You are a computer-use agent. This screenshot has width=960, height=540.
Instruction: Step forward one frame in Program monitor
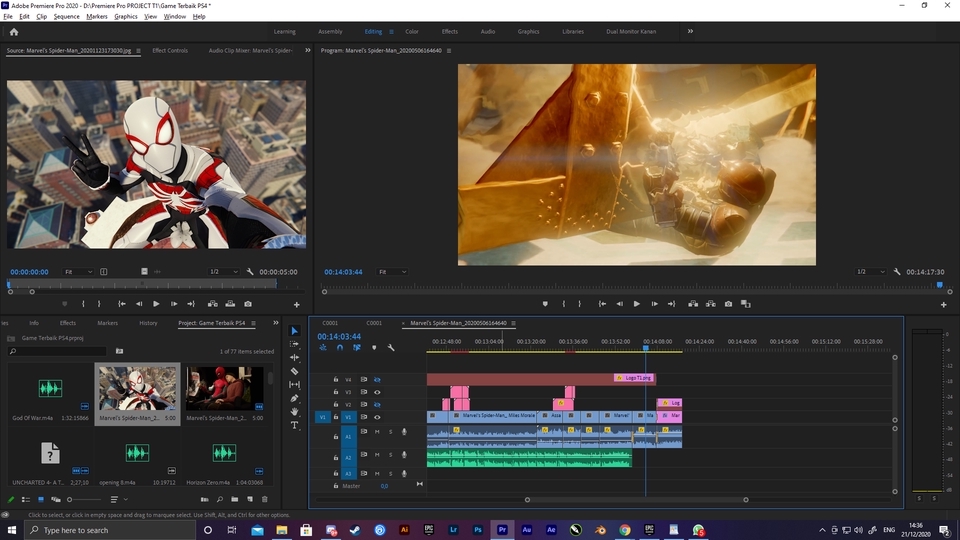click(x=654, y=304)
